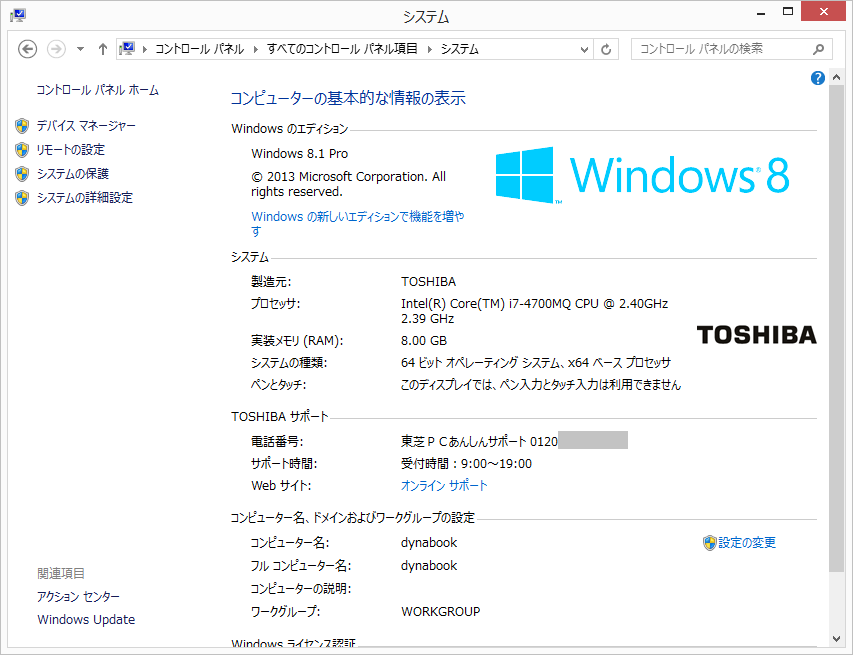Select the コントロール パネル breadcrumb item
This screenshot has width=853, height=655.
(199, 49)
